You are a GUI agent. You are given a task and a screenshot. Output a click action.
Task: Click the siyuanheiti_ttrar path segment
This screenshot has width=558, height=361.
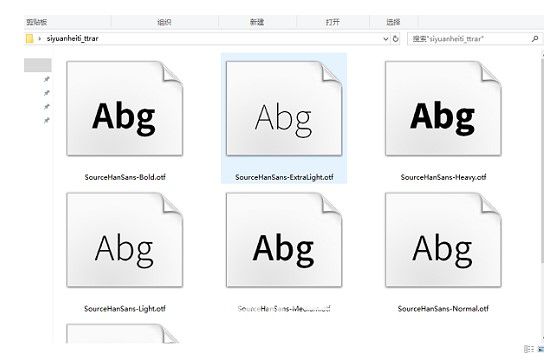(72, 38)
